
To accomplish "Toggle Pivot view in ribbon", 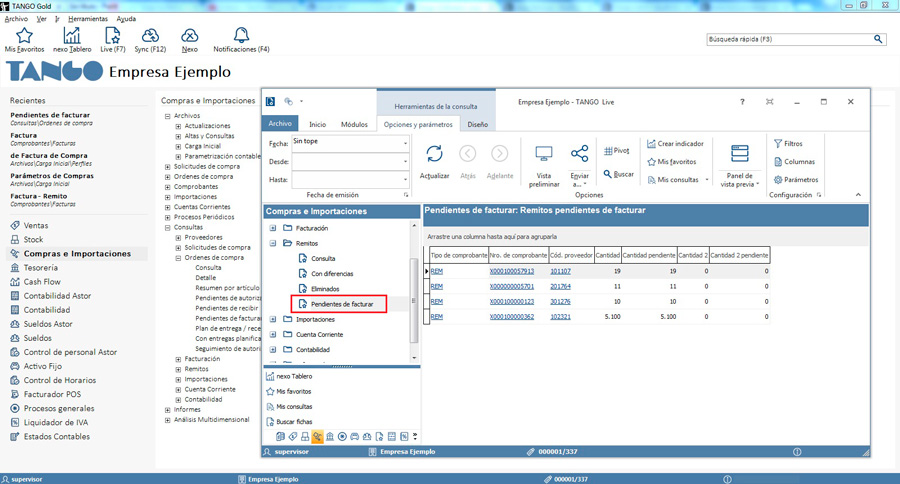I will [616, 150].
